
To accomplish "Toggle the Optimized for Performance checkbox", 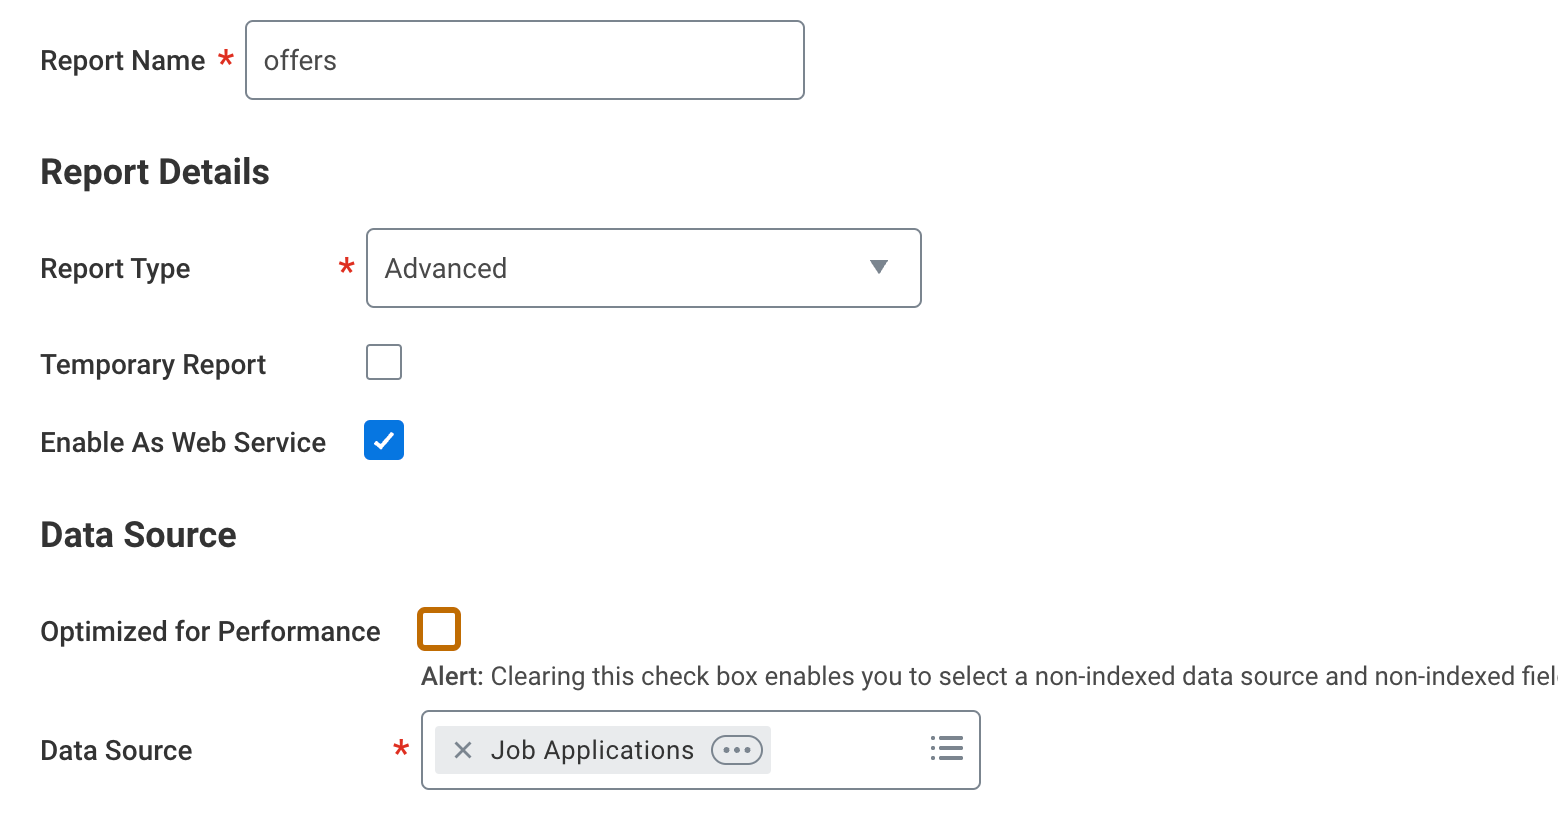I will click(x=439, y=629).
